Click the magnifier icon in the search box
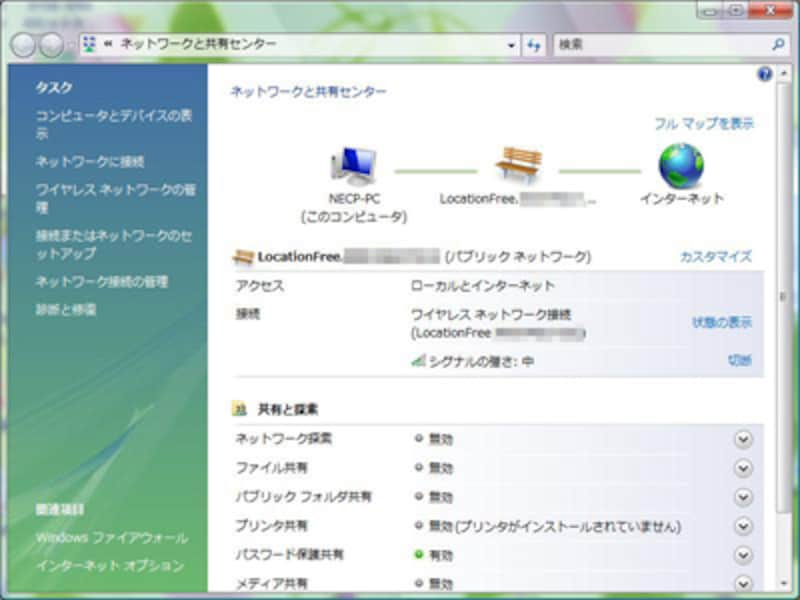Viewport: 800px width, 600px height. coord(778,45)
